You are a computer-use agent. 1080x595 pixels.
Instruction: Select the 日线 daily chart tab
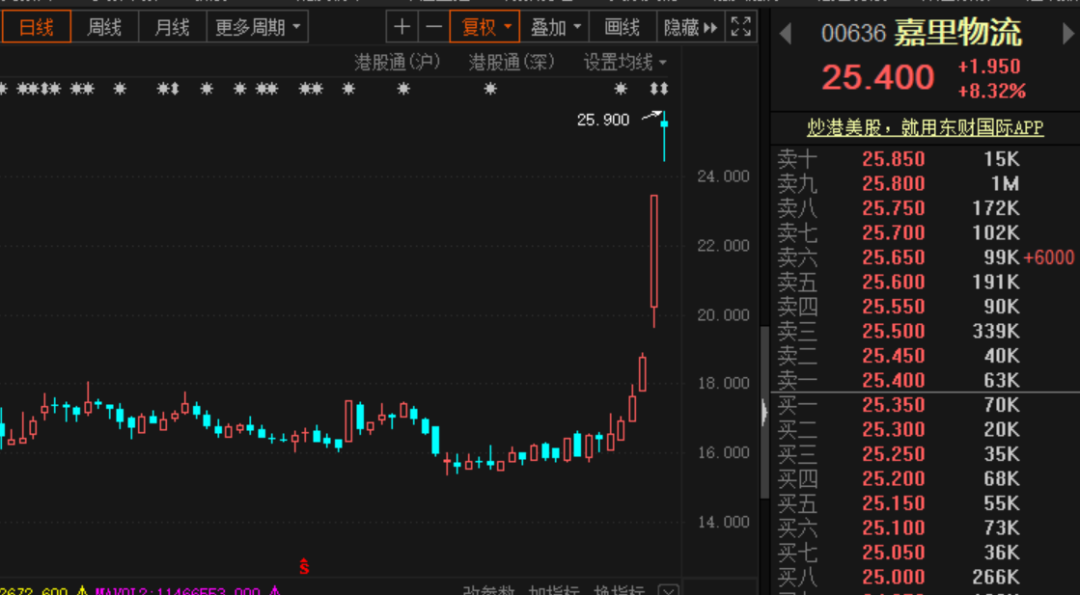click(36, 28)
